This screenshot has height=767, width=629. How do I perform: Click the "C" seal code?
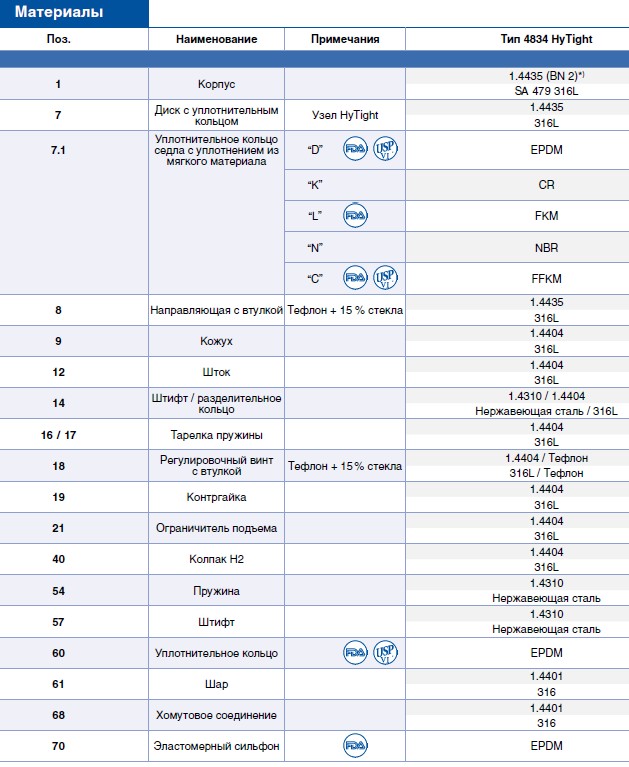click(x=315, y=279)
